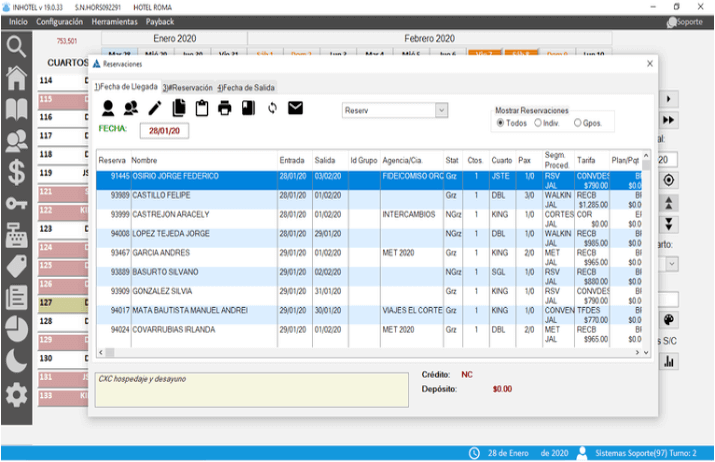Click the pencil edit reservation icon
This screenshot has width=715, height=462.
point(154,108)
